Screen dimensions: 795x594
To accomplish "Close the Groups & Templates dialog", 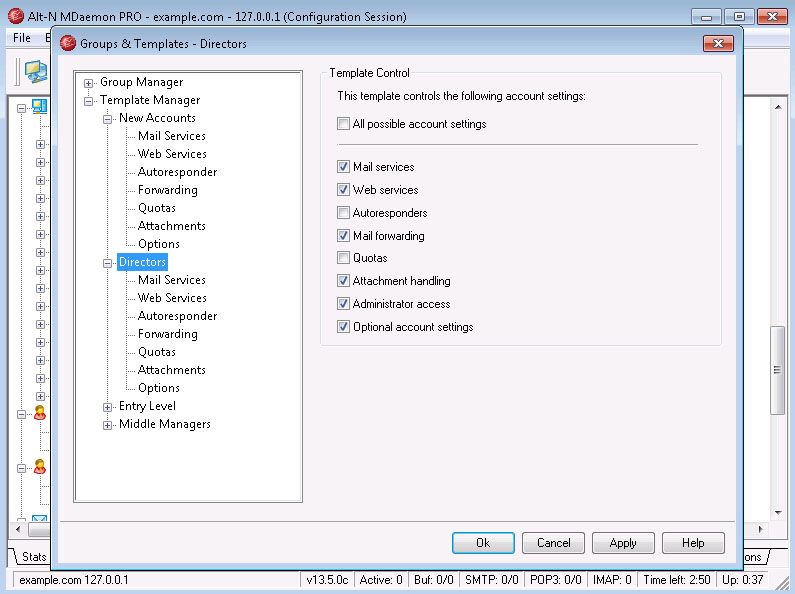I will (x=718, y=44).
